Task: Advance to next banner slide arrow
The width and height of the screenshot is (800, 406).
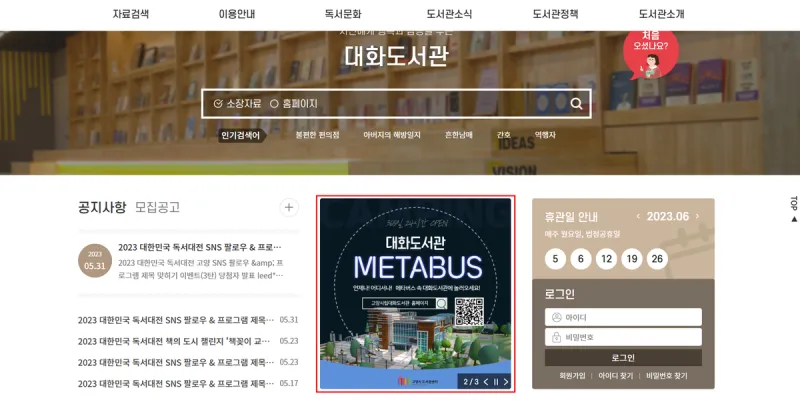Action: pyautogui.click(x=506, y=382)
